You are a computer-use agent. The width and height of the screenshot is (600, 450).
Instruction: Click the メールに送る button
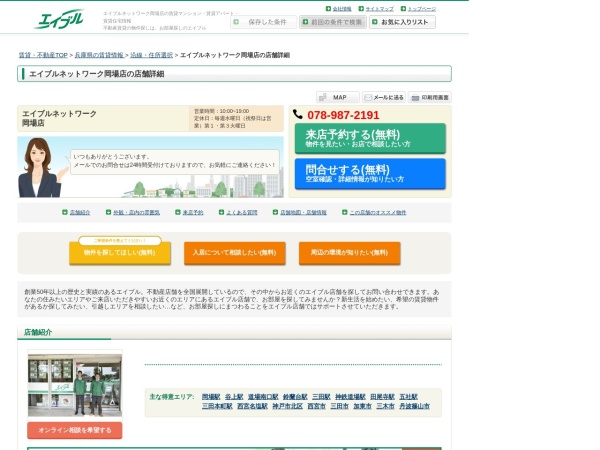point(384,97)
